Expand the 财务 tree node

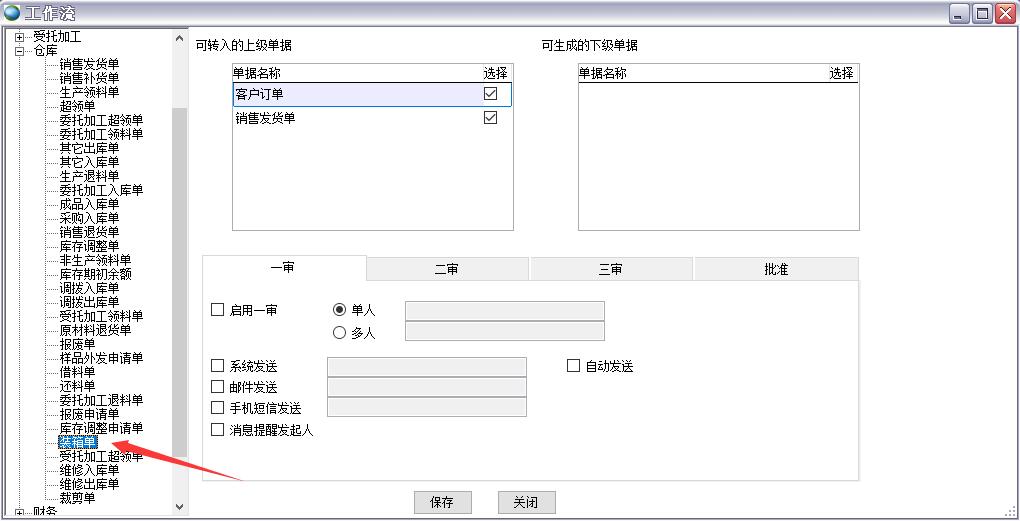point(18,513)
